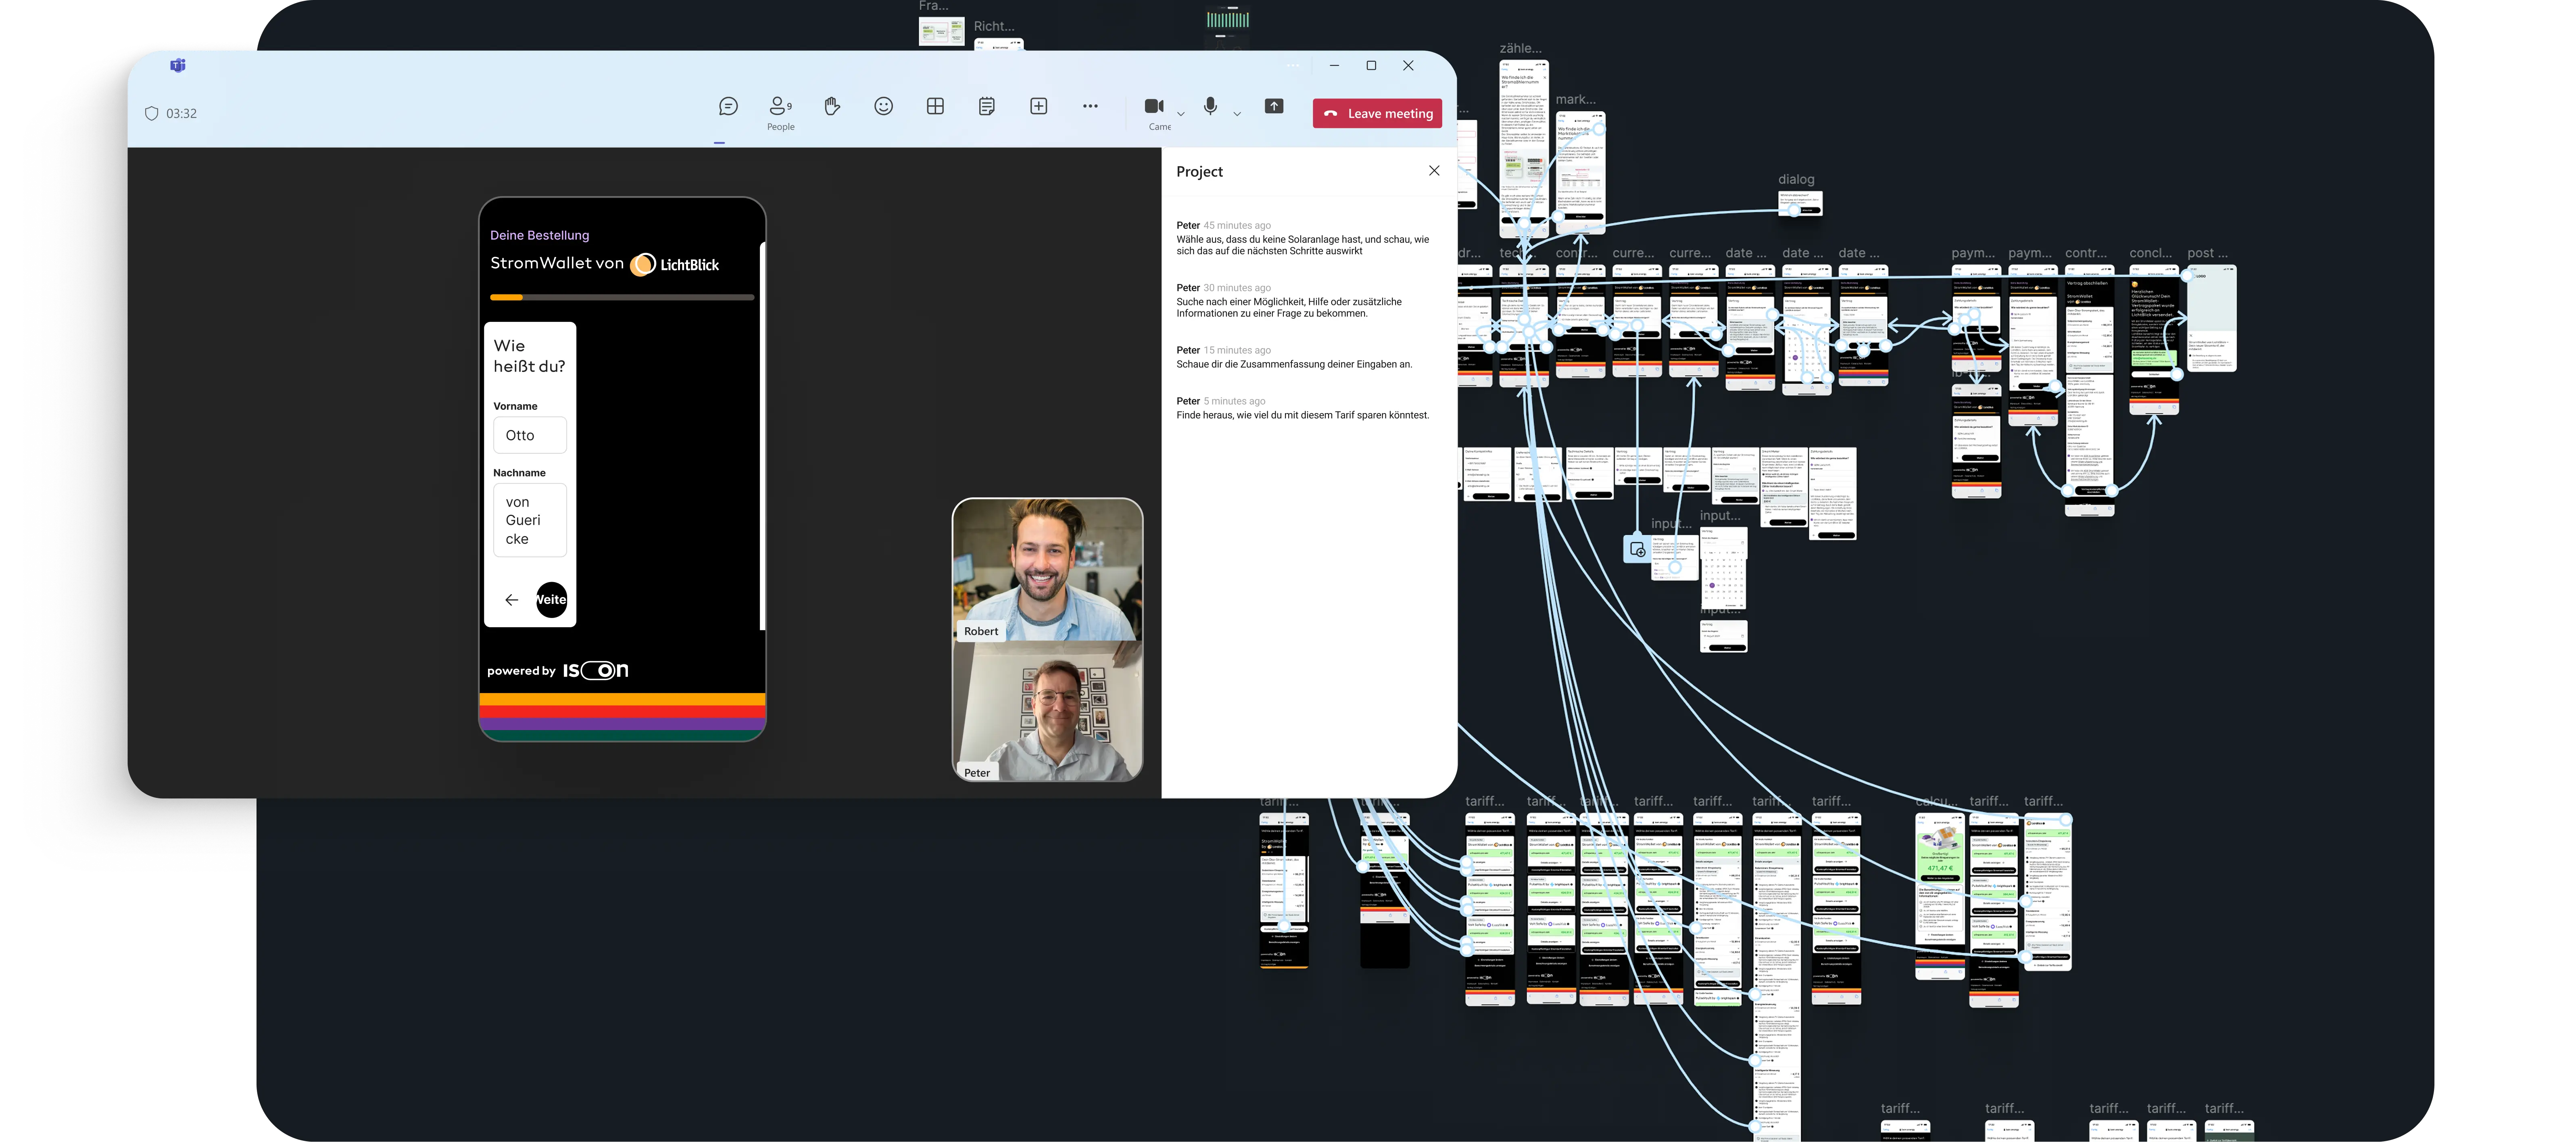Screen dimensions: 2576x1142
Task: Open the meeting notes icon
Action: pyautogui.click(x=987, y=106)
